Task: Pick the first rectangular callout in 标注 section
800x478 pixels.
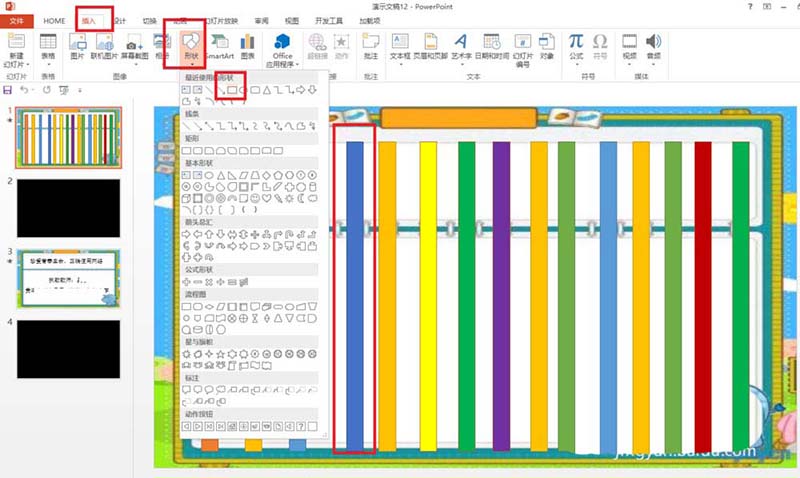Action: 186,390
